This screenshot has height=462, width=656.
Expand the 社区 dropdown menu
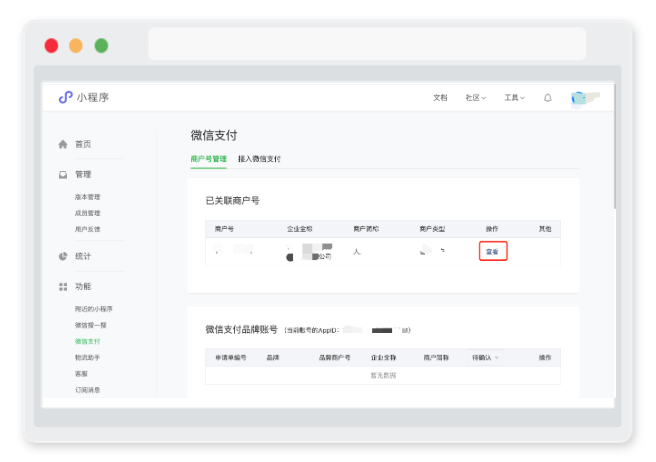476,98
